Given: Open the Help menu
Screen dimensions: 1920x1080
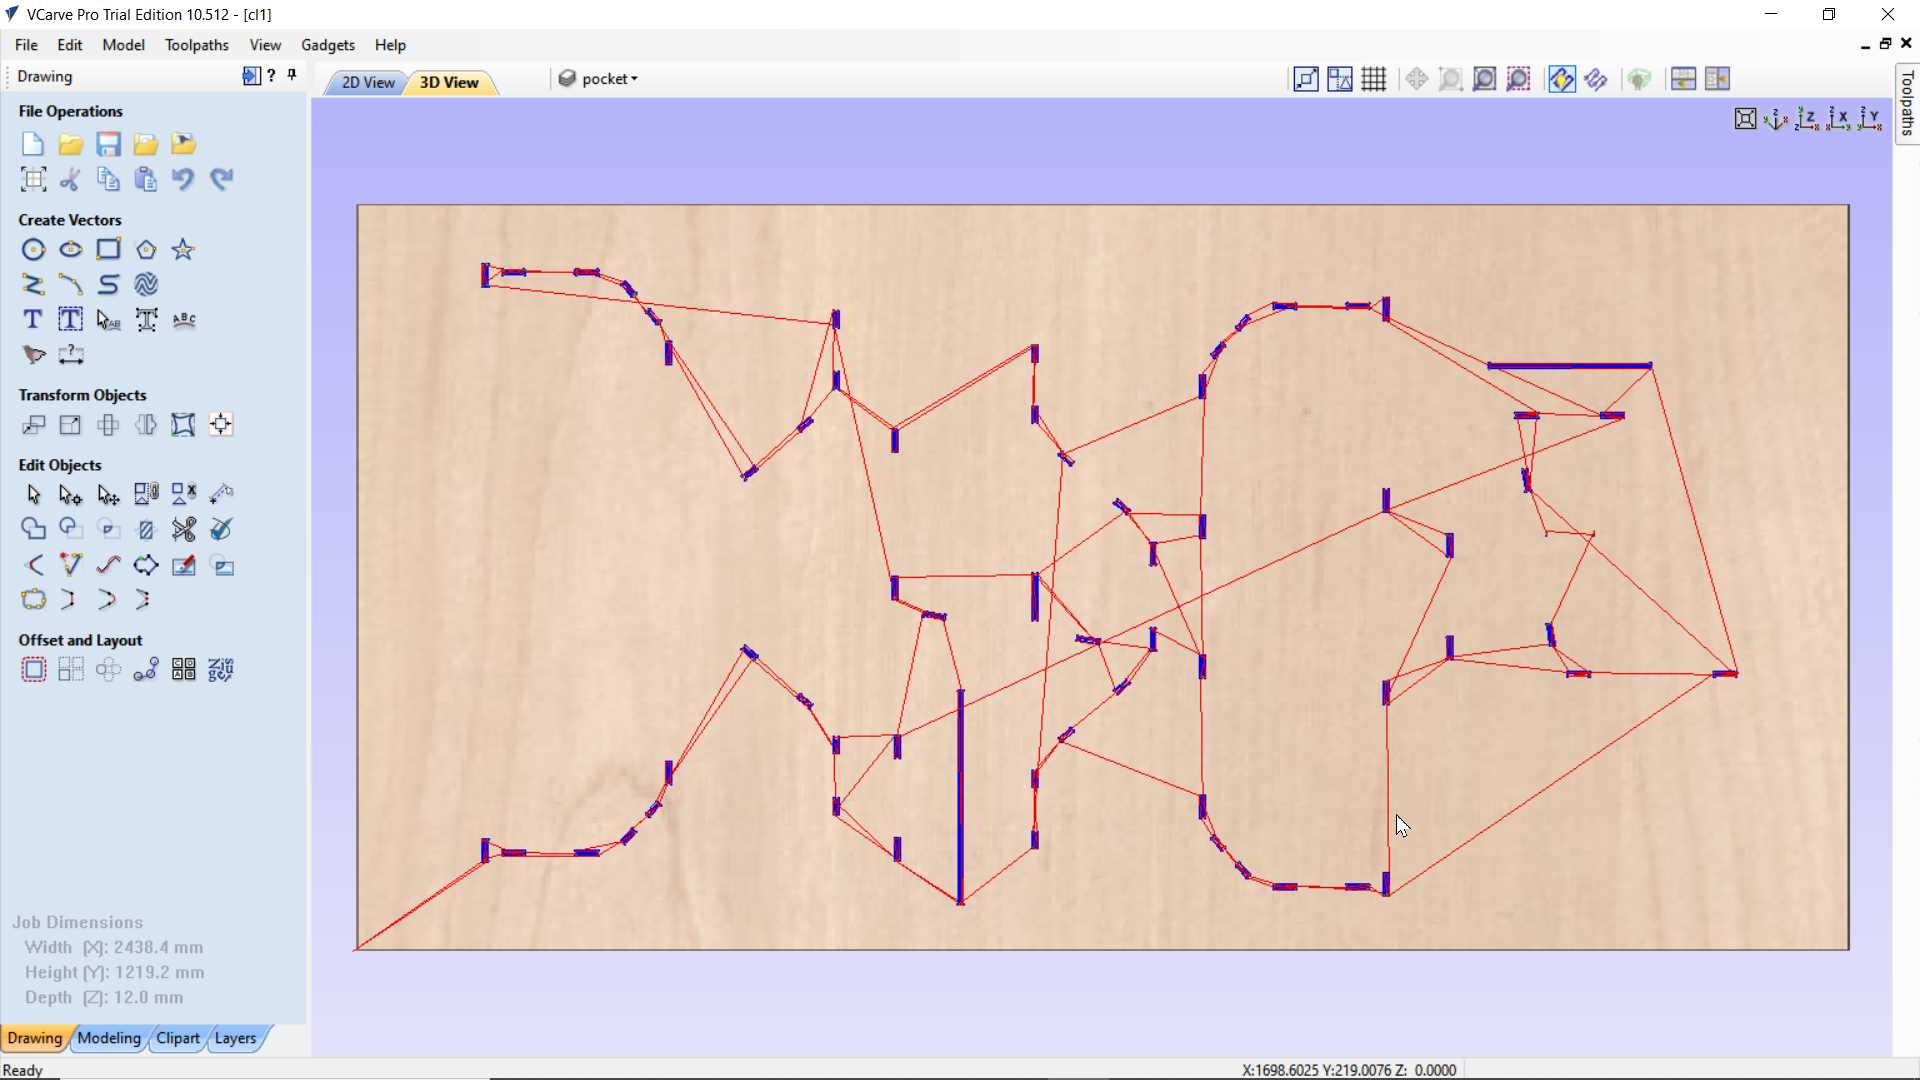Looking at the screenshot, I should 390,45.
